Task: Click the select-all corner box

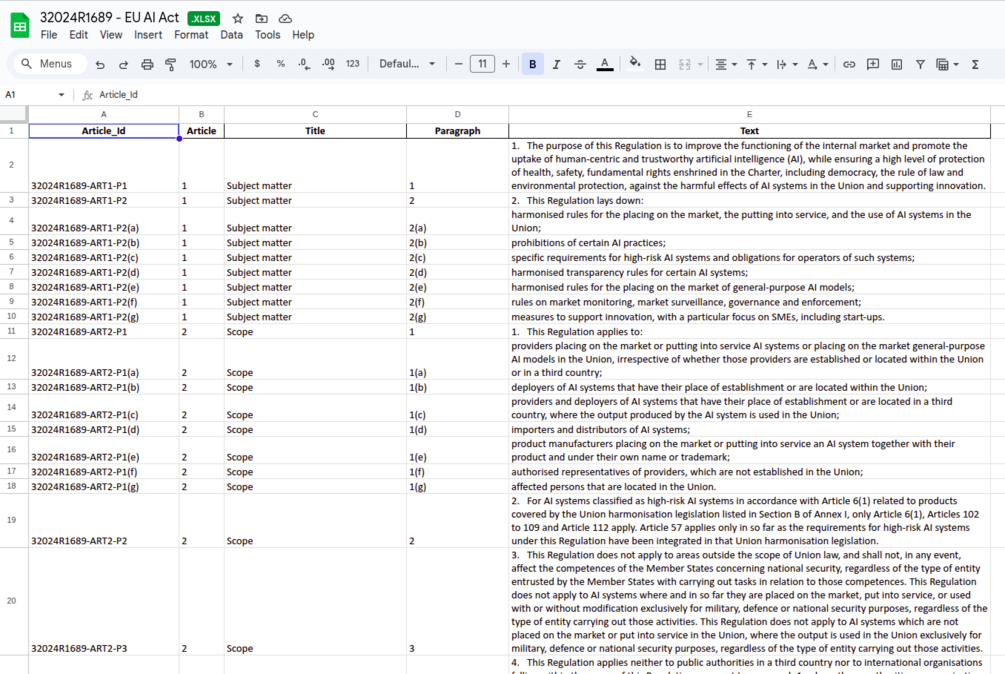Action: 13,114
